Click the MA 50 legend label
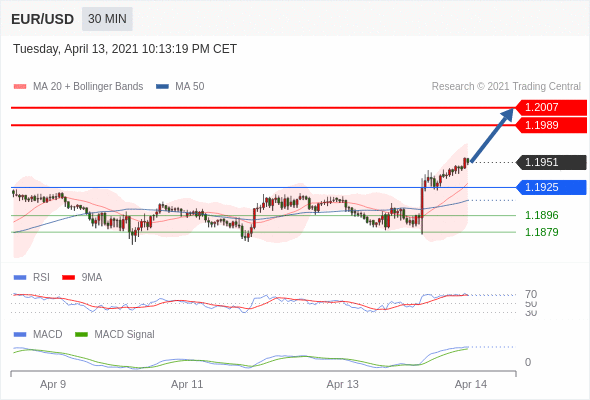The image size is (590, 400). click(190, 87)
